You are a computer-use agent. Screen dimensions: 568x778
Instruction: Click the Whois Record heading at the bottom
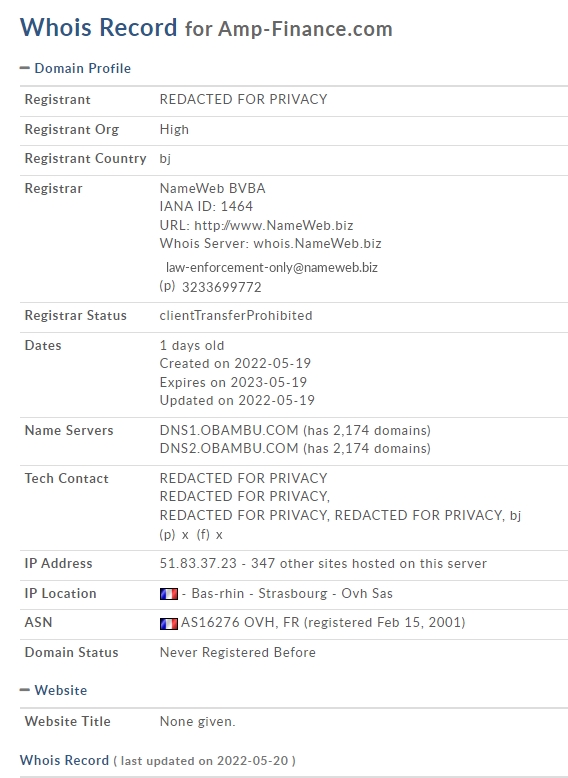coord(64,760)
